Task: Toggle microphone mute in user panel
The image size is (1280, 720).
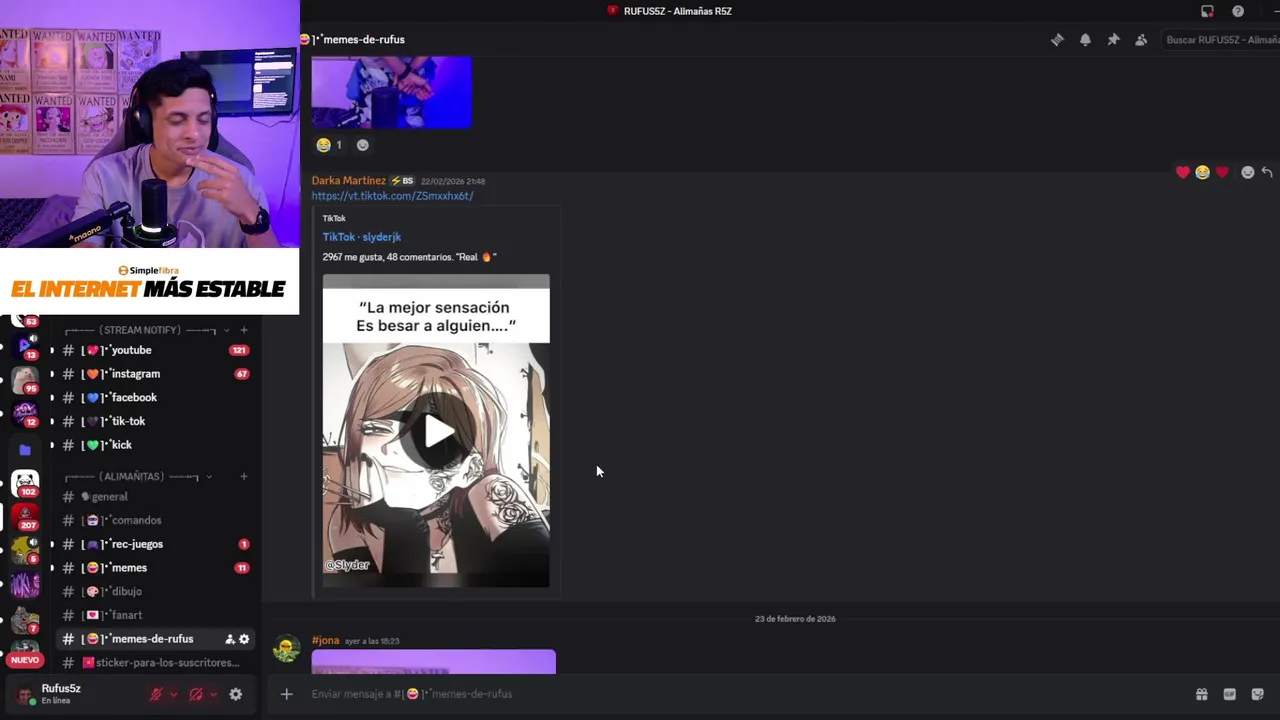Action: click(156, 694)
